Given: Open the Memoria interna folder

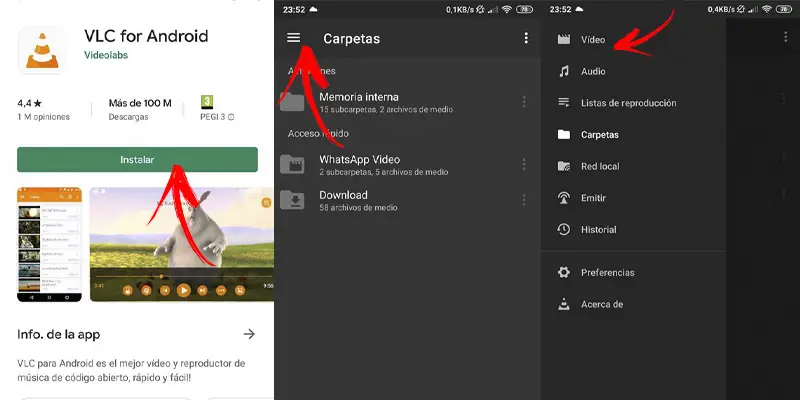Looking at the screenshot, I should 408,102.
